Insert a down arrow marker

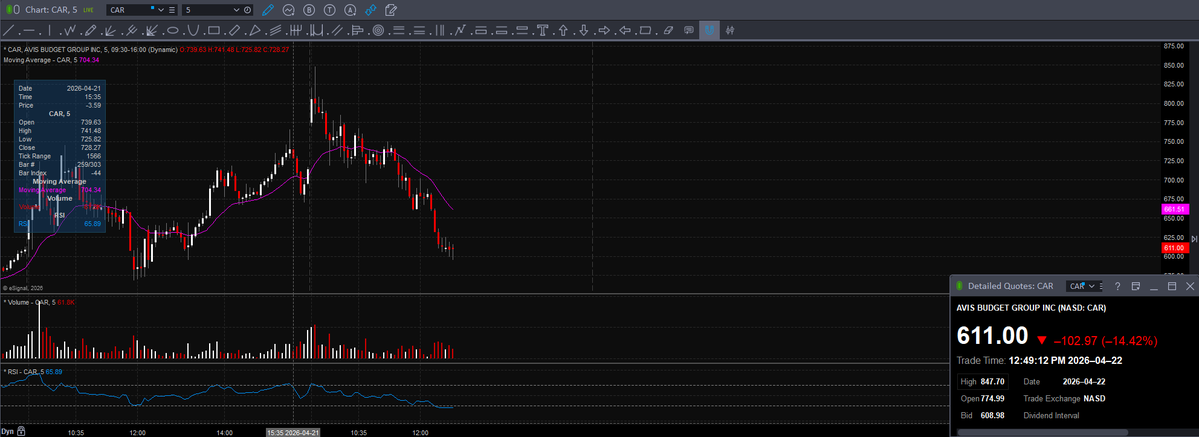click(583, 31)
